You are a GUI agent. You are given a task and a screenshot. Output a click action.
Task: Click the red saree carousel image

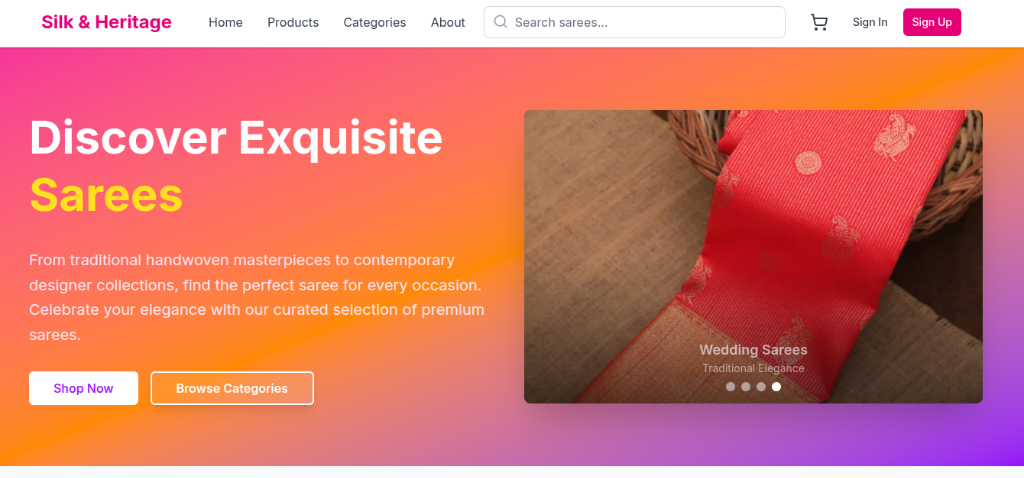pos(754,257)
